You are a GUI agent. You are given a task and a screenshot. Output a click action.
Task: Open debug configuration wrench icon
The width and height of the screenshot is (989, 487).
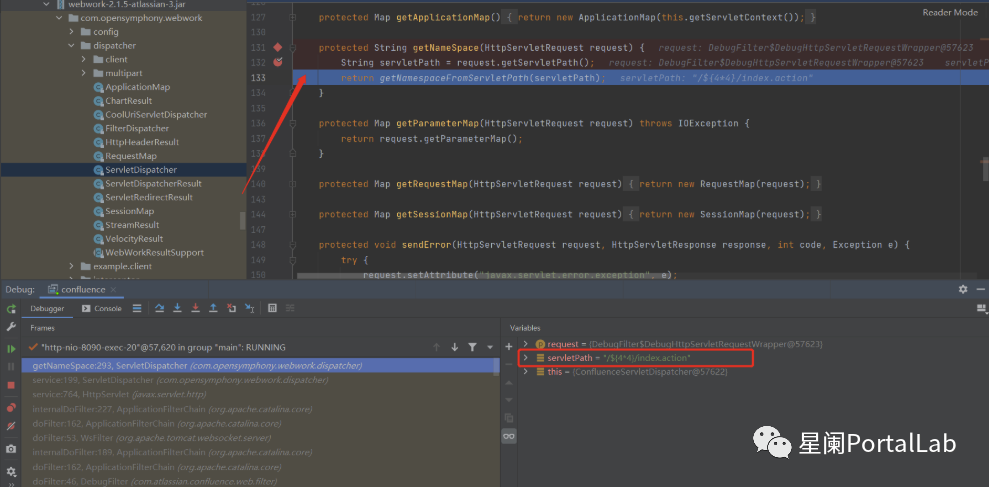coord(11,327)
